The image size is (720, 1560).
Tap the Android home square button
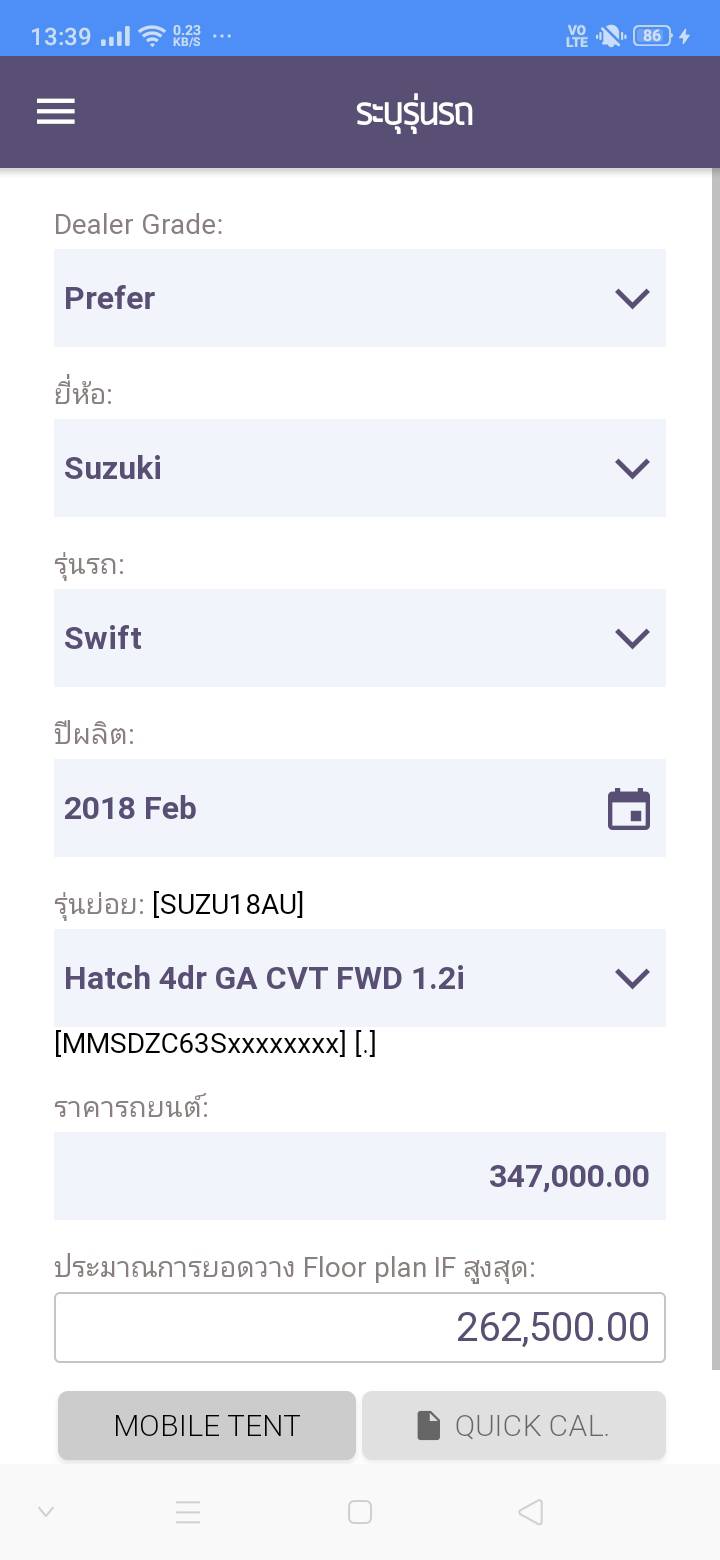pos(360,1512)
